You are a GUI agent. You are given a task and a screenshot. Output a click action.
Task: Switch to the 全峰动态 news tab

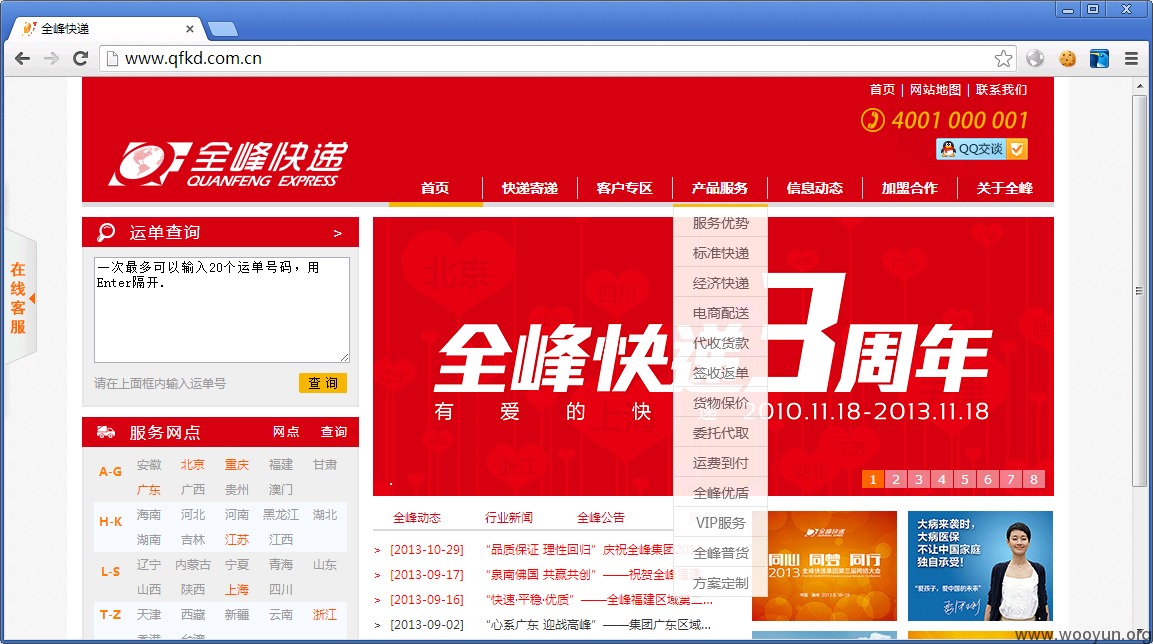tap(417, 518)
